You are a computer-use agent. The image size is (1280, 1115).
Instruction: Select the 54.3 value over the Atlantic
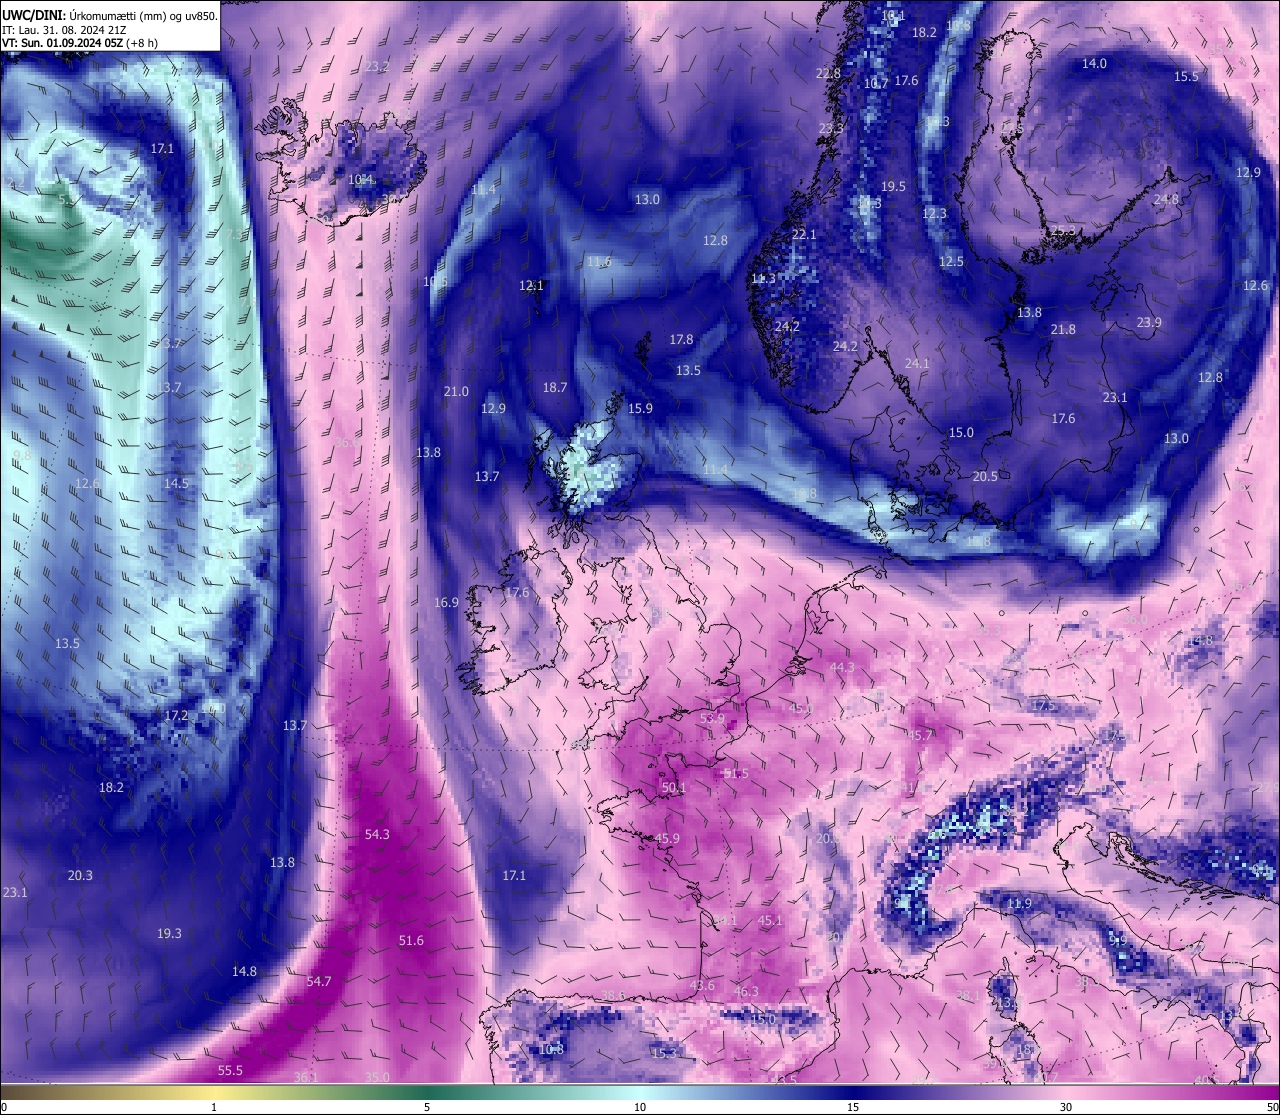tap(377, 834)
